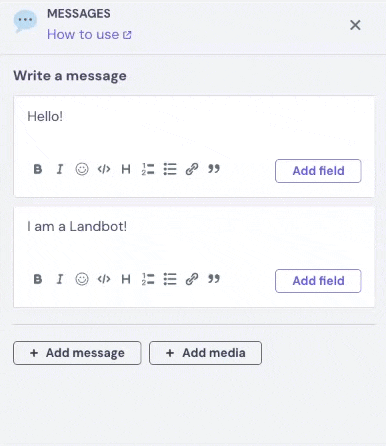Click Add field in the Hello! message
Viewport: 386px width, 446px height.
click(x=318, y=171)
